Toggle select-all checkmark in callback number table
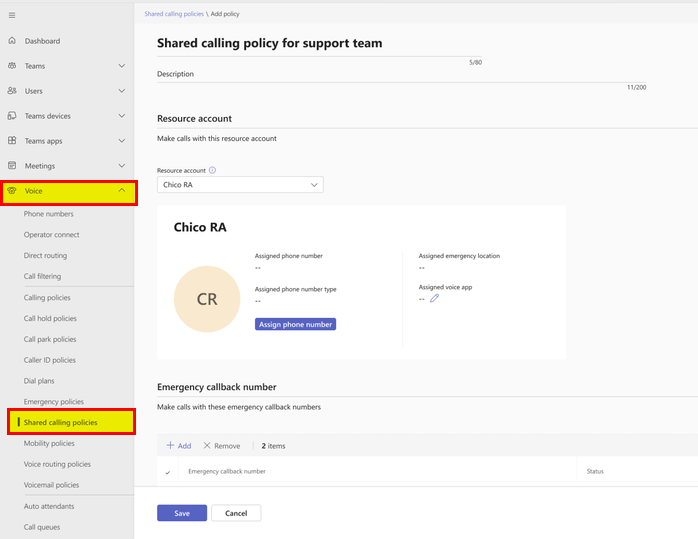The width and height of the screenshot is (698, 539). tap(167, 471)
